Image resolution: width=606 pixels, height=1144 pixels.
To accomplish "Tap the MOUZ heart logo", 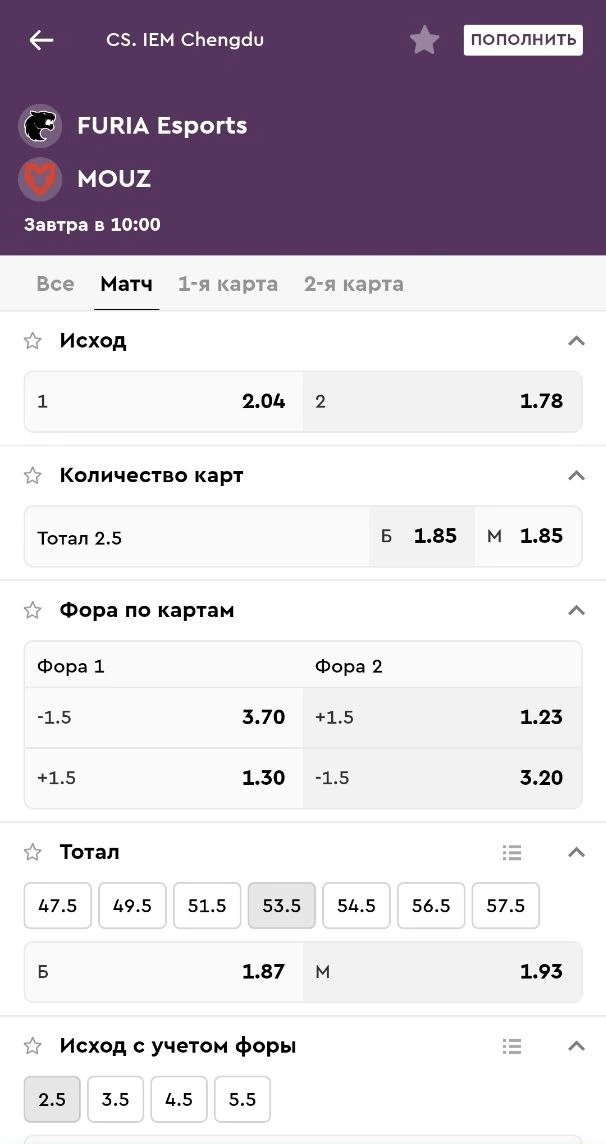I will [x=40, y=180].
